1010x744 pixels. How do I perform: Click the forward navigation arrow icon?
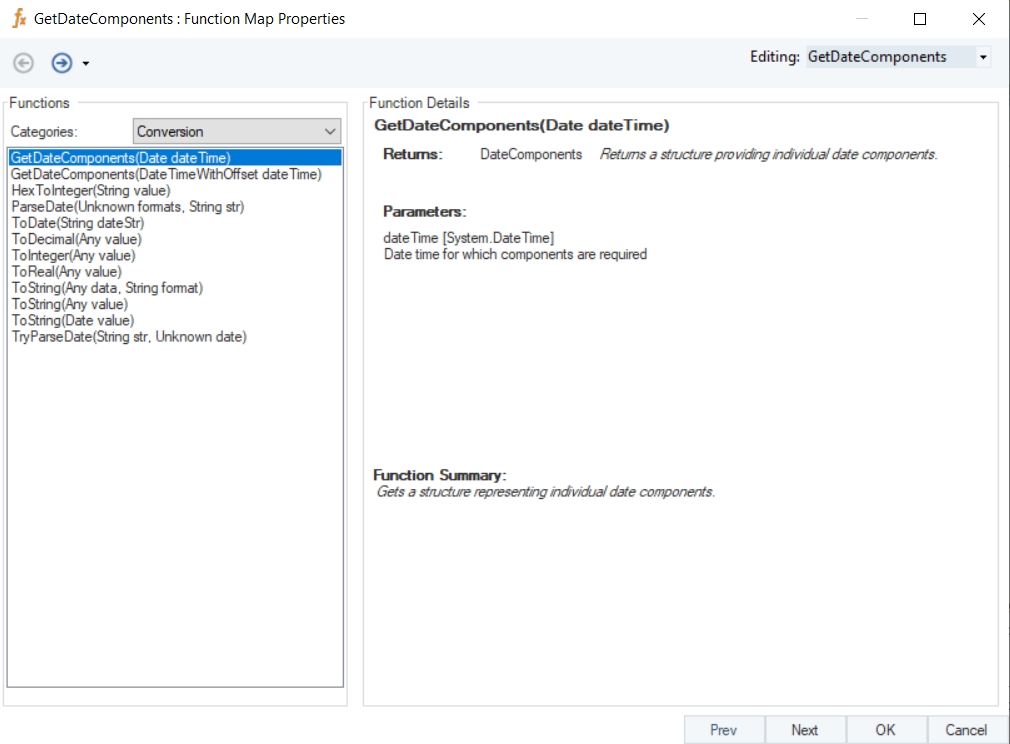(62, 63)
